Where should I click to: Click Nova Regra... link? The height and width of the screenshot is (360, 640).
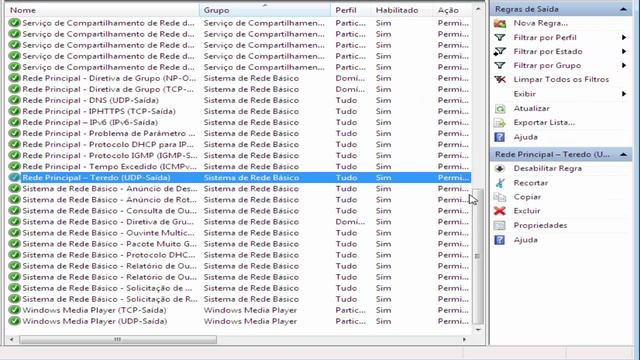(540, 23)
